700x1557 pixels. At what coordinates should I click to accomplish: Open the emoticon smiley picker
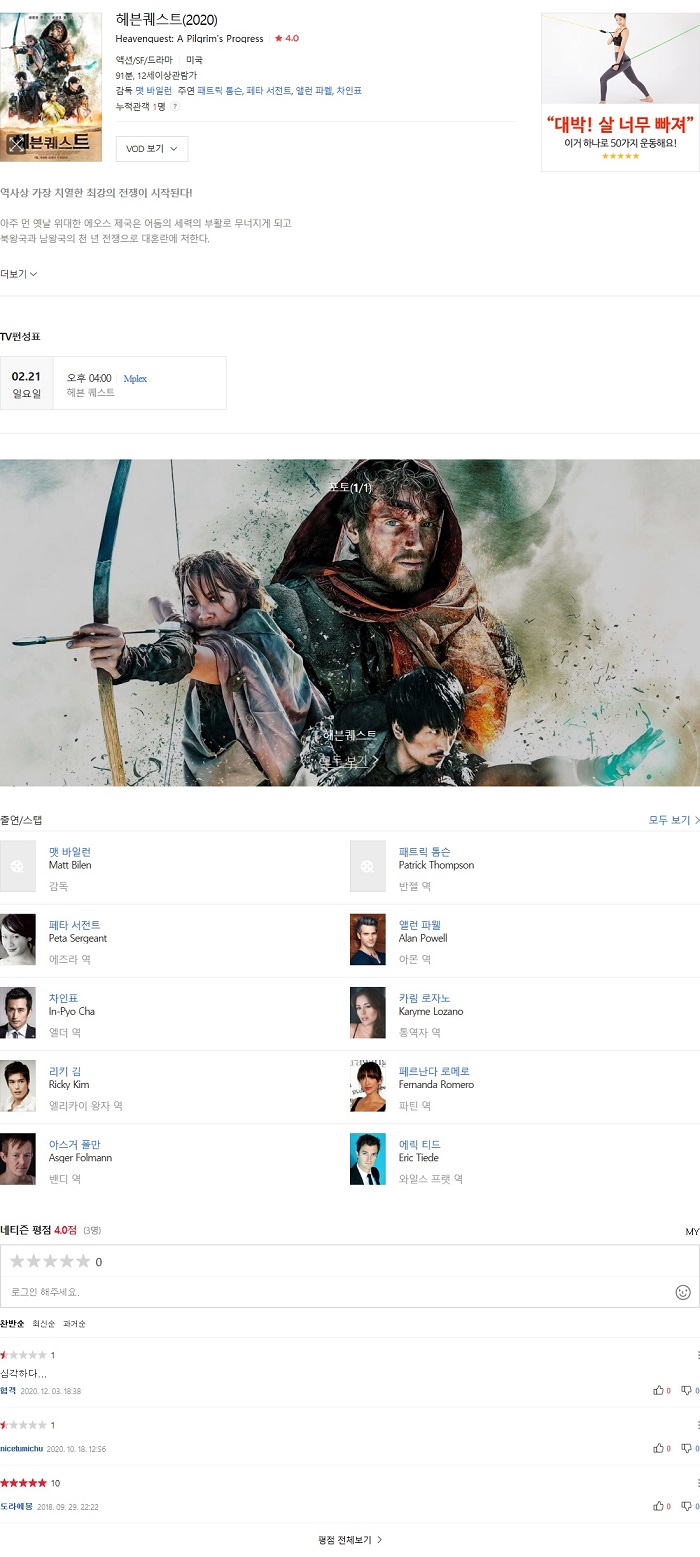pos(683,1292)
